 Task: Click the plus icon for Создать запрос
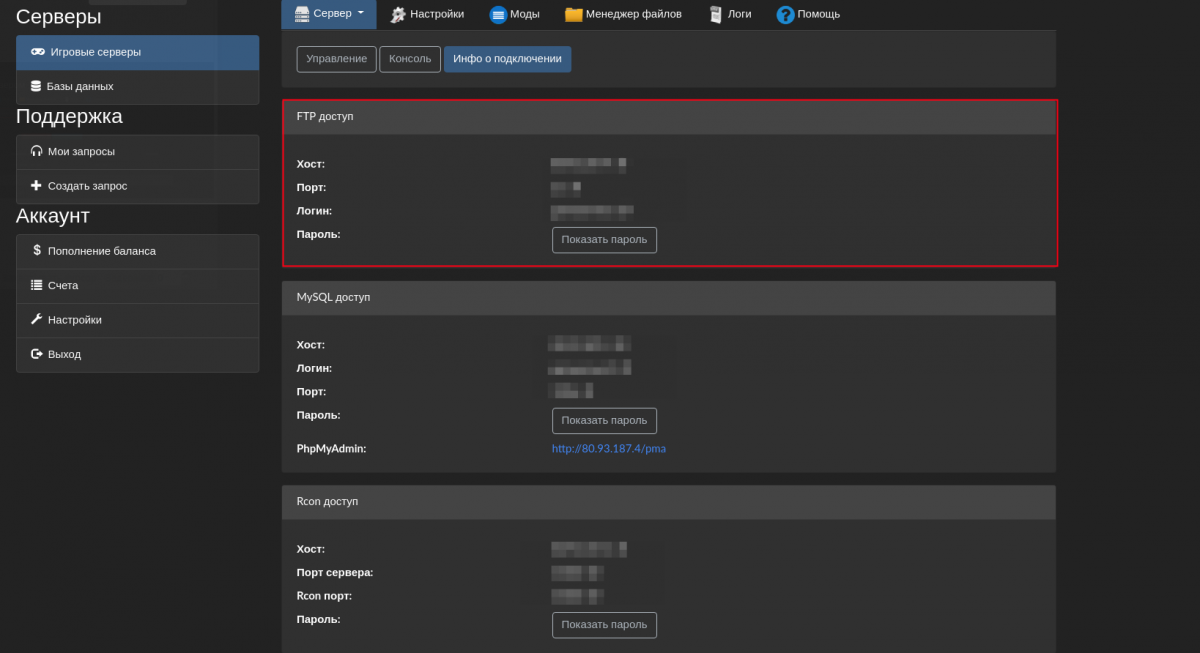37,185
